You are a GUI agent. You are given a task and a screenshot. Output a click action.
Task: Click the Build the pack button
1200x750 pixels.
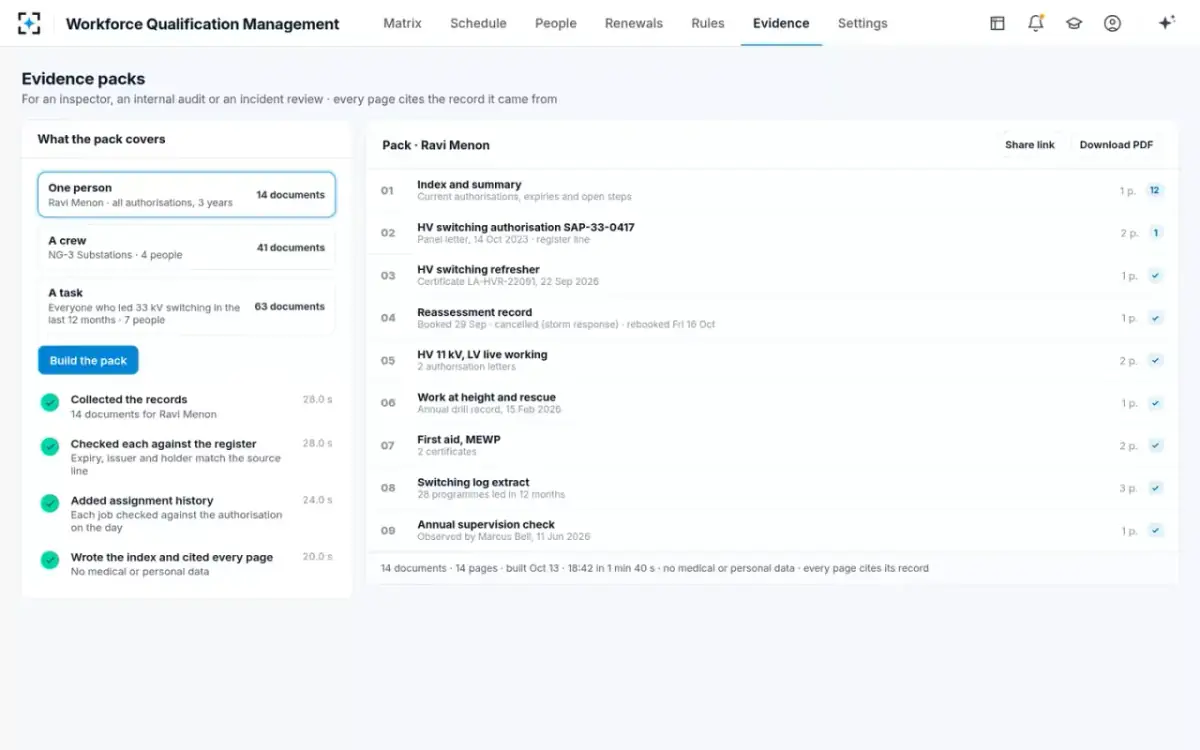88,360
